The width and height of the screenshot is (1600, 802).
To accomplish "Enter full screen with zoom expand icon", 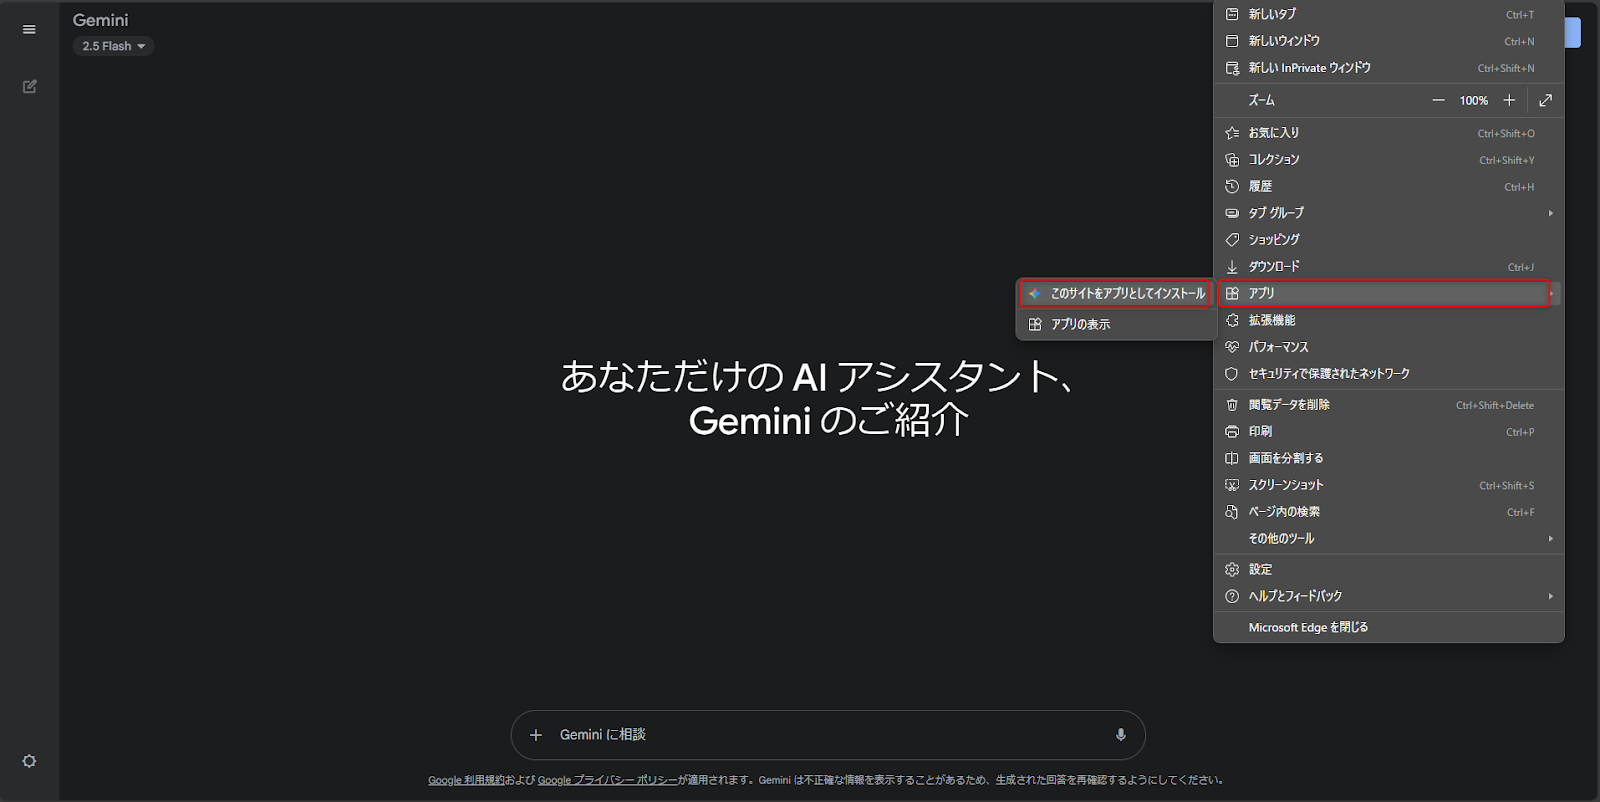I will click(1545, 100).
